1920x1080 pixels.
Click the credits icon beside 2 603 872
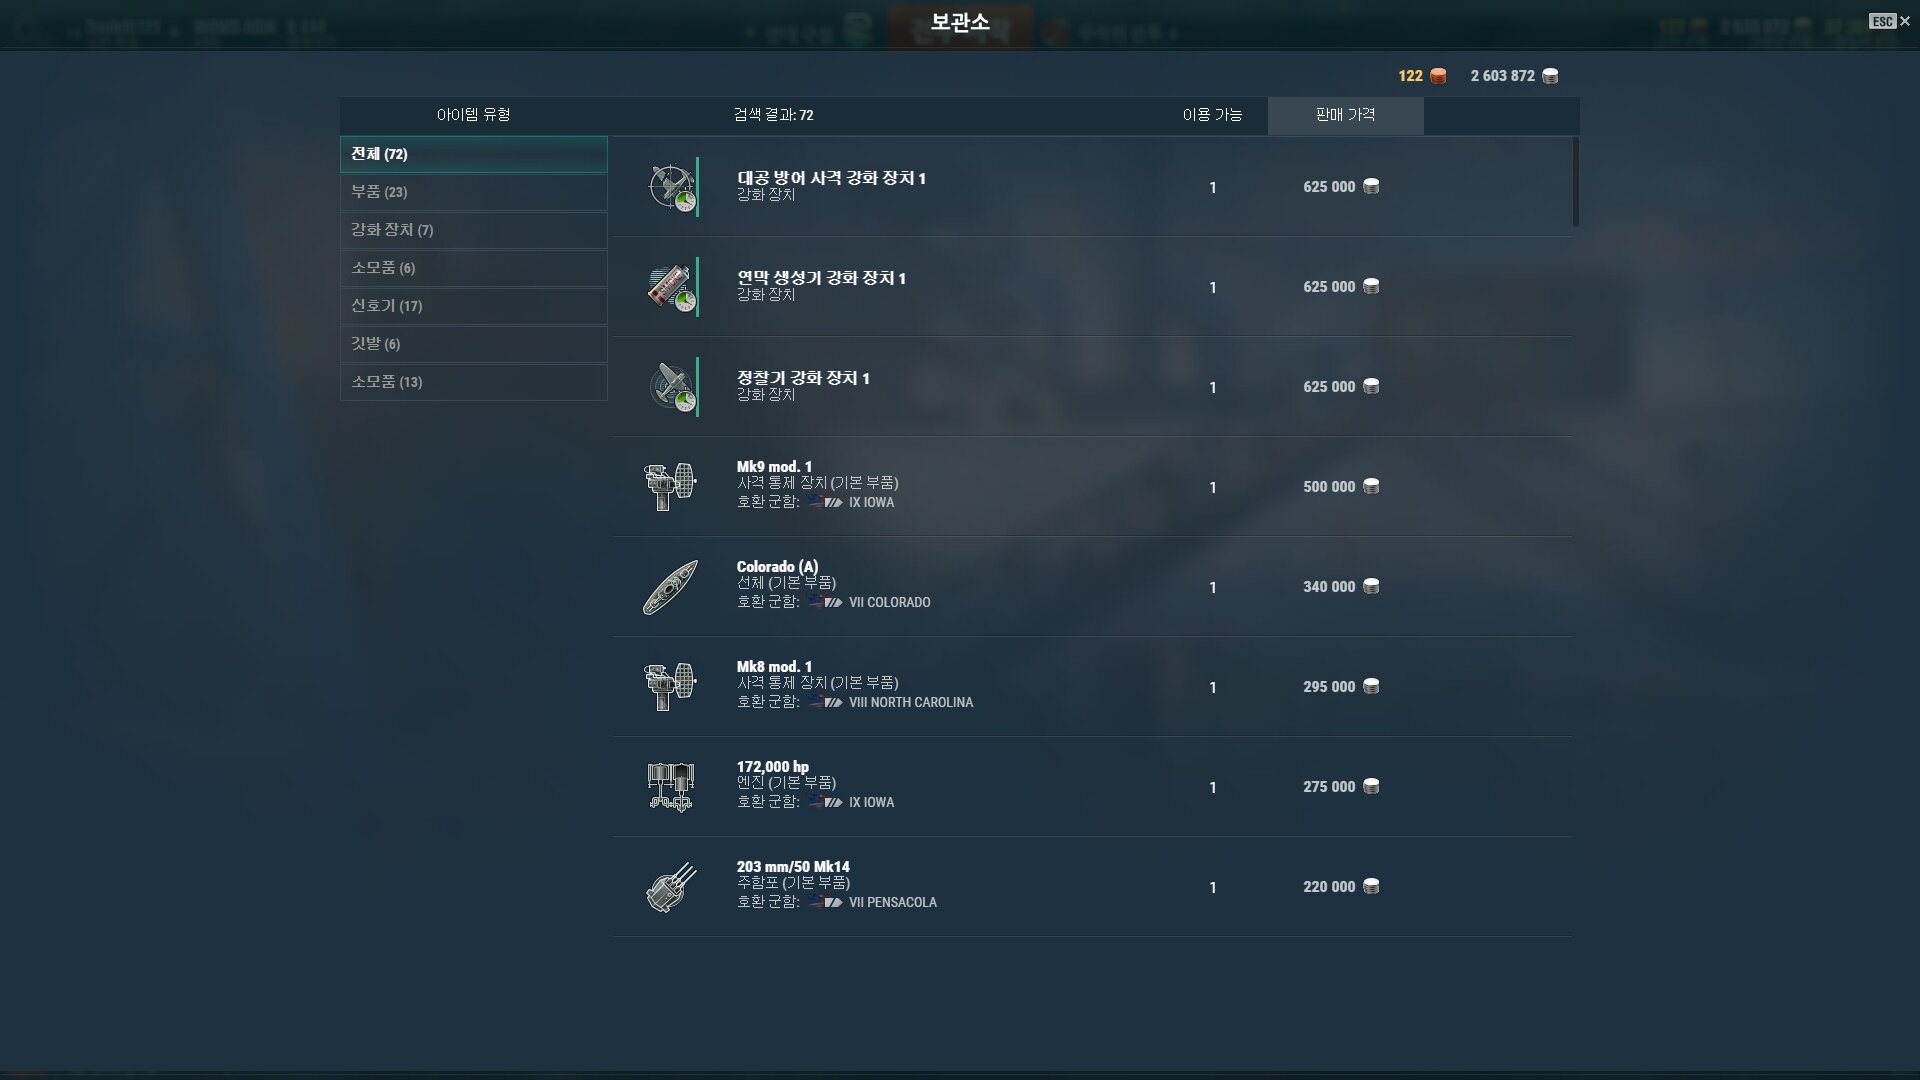pyautogui.click(x=1550, y=76)
